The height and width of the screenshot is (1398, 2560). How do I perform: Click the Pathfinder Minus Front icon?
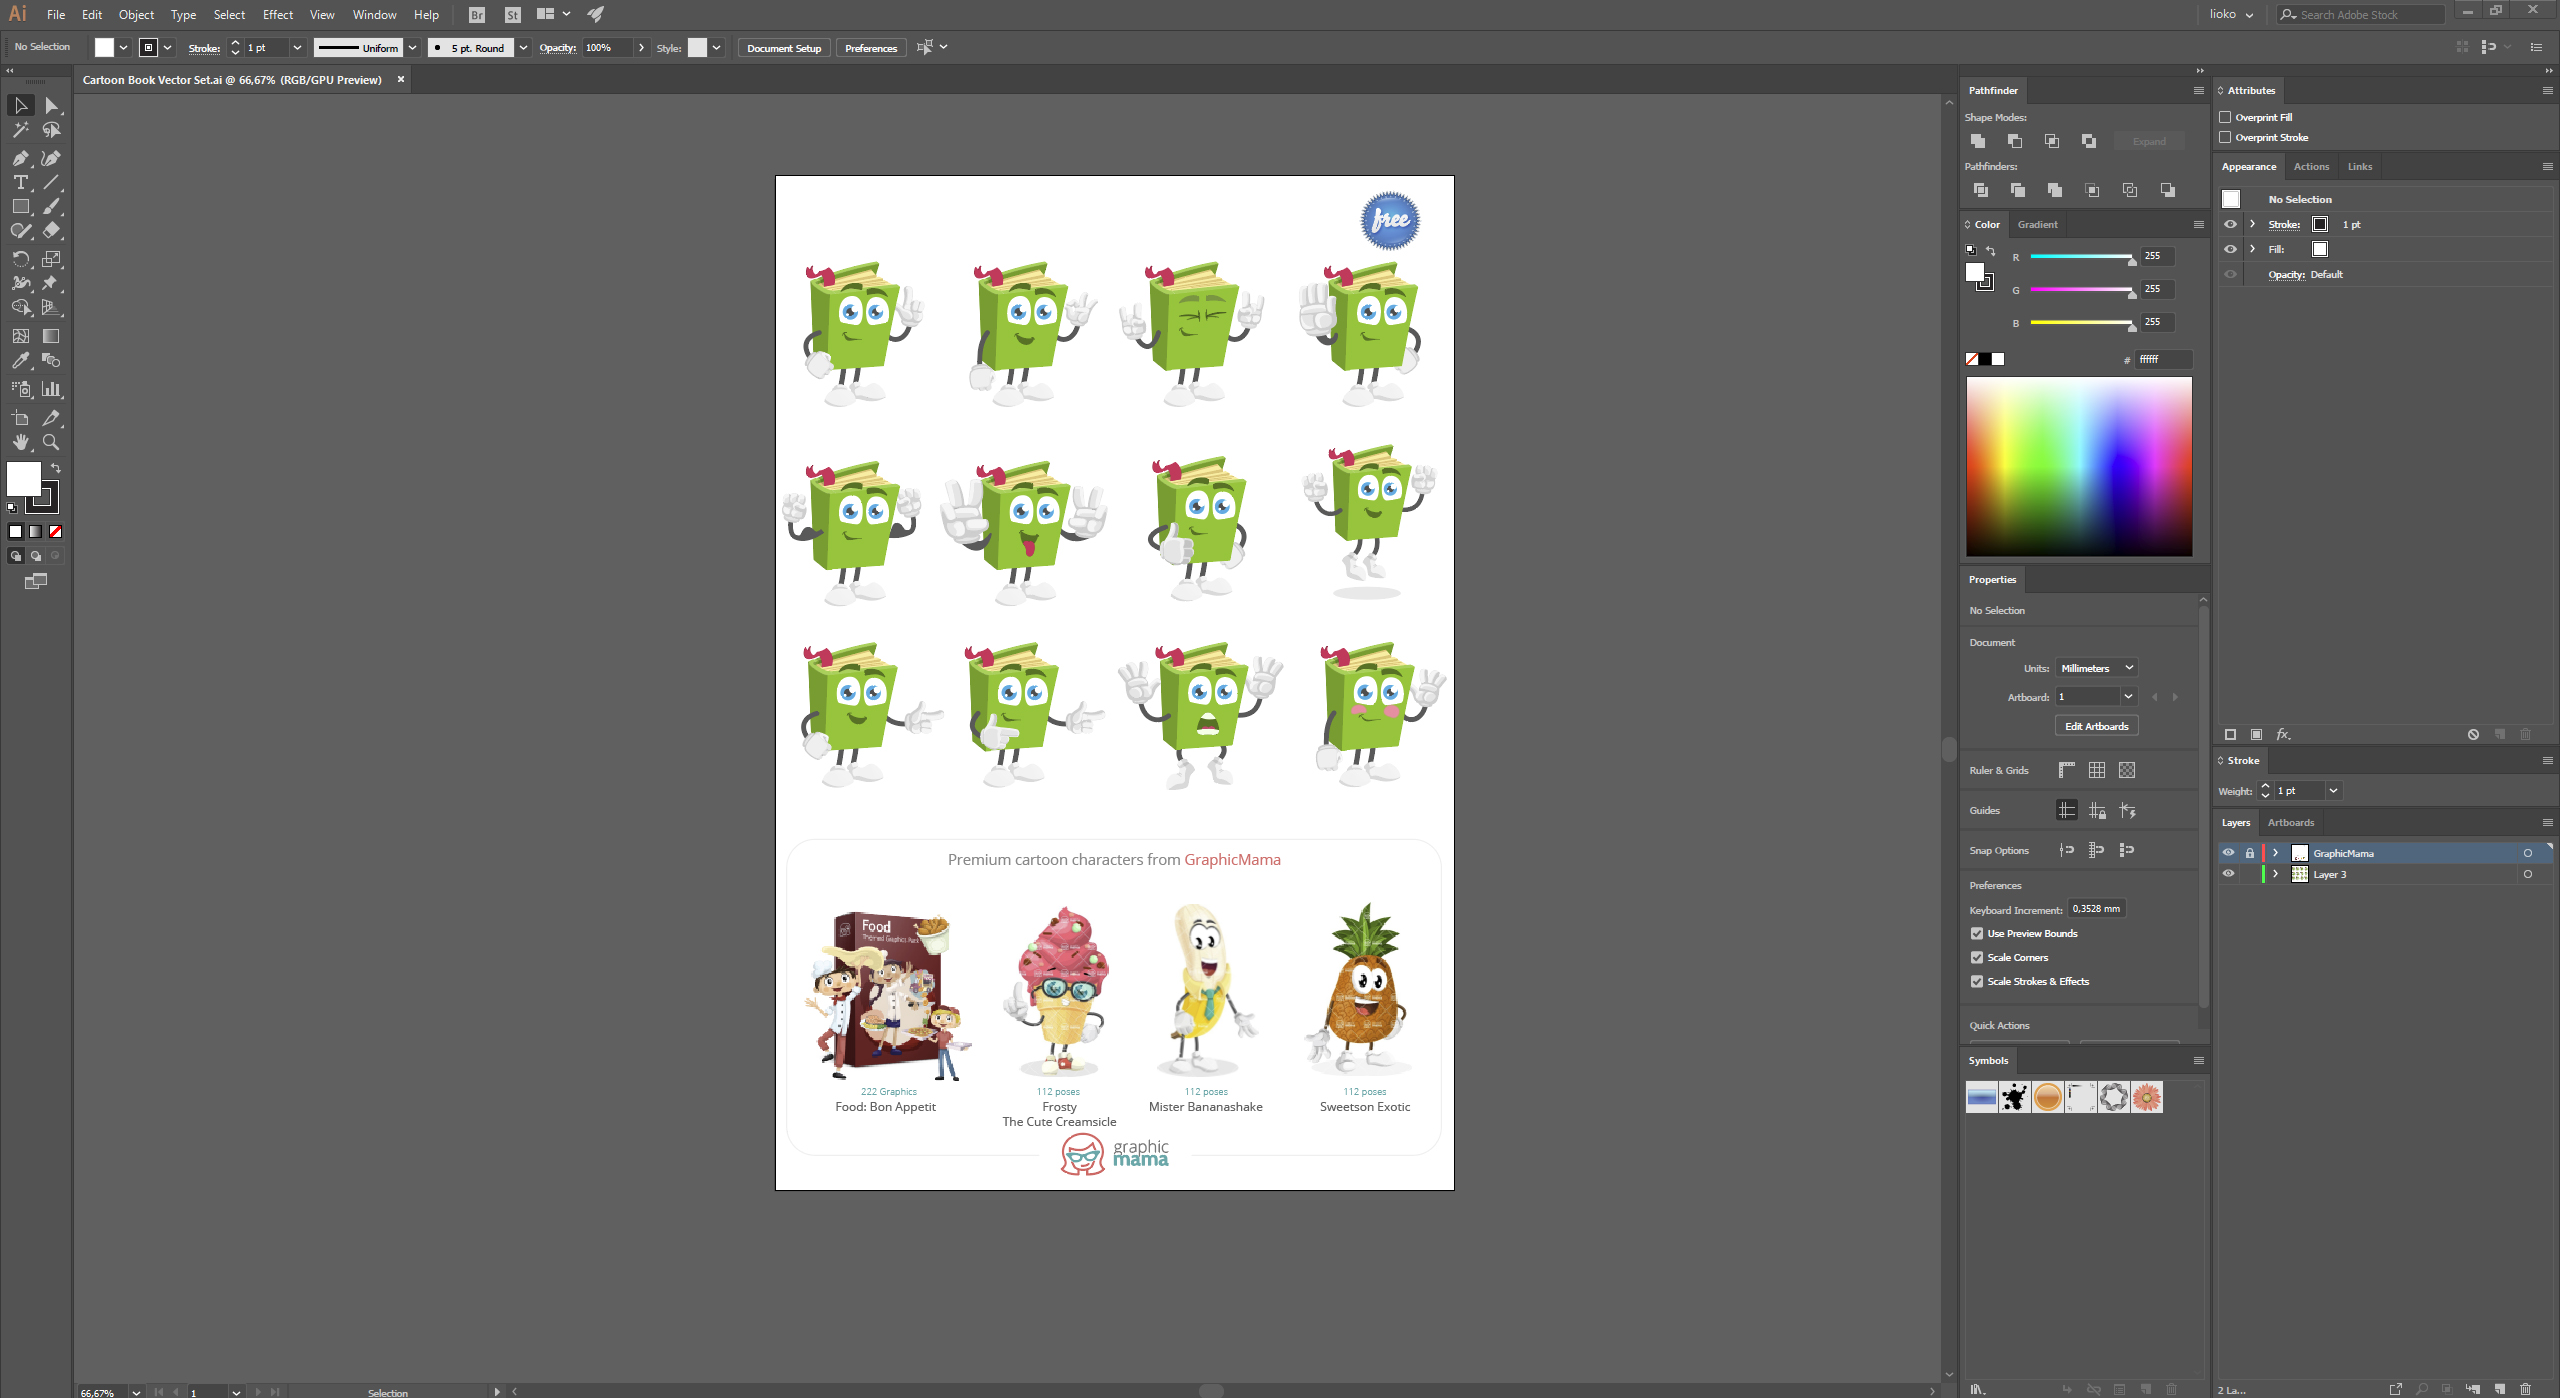tap(2013, 141)
